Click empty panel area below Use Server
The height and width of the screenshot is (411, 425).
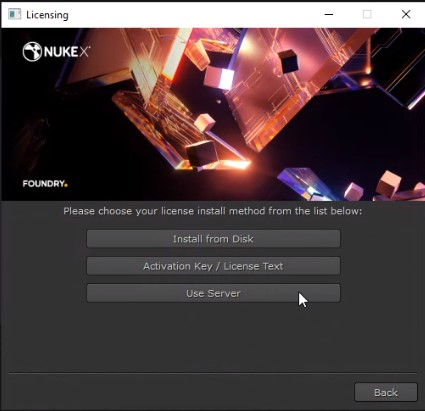213,337
